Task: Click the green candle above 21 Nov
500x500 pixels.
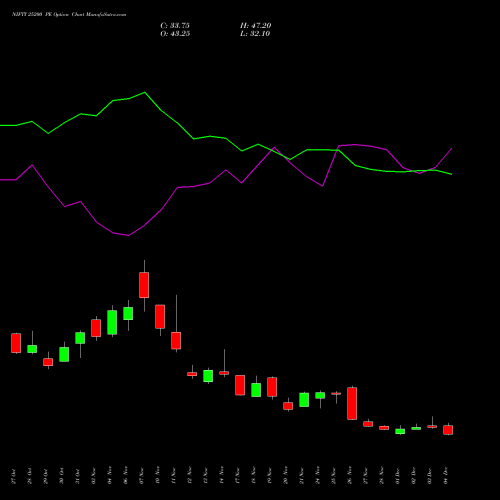Action: 304,400
